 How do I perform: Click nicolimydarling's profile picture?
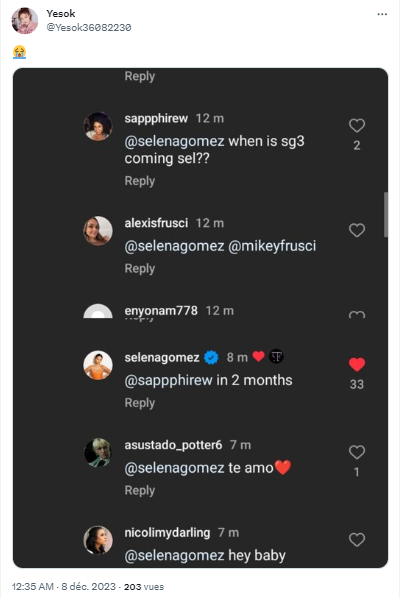tap(98, 540)
